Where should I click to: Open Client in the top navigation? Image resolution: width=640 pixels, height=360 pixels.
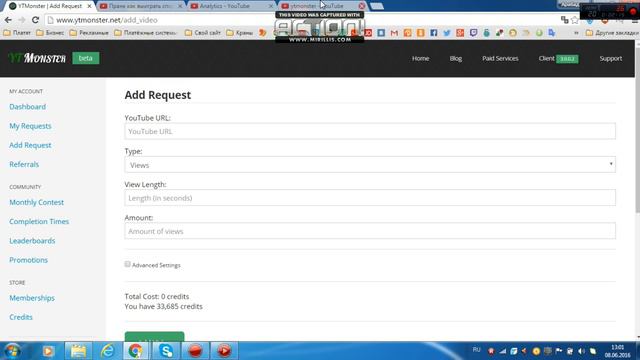[x=558, y=58]
